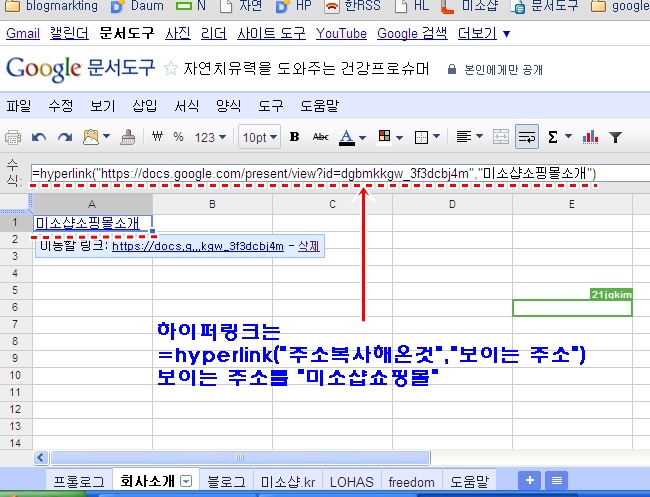Select cell A1 미소샵쇼핑몰소개
650x497 pixels.
tap(92, 223)
